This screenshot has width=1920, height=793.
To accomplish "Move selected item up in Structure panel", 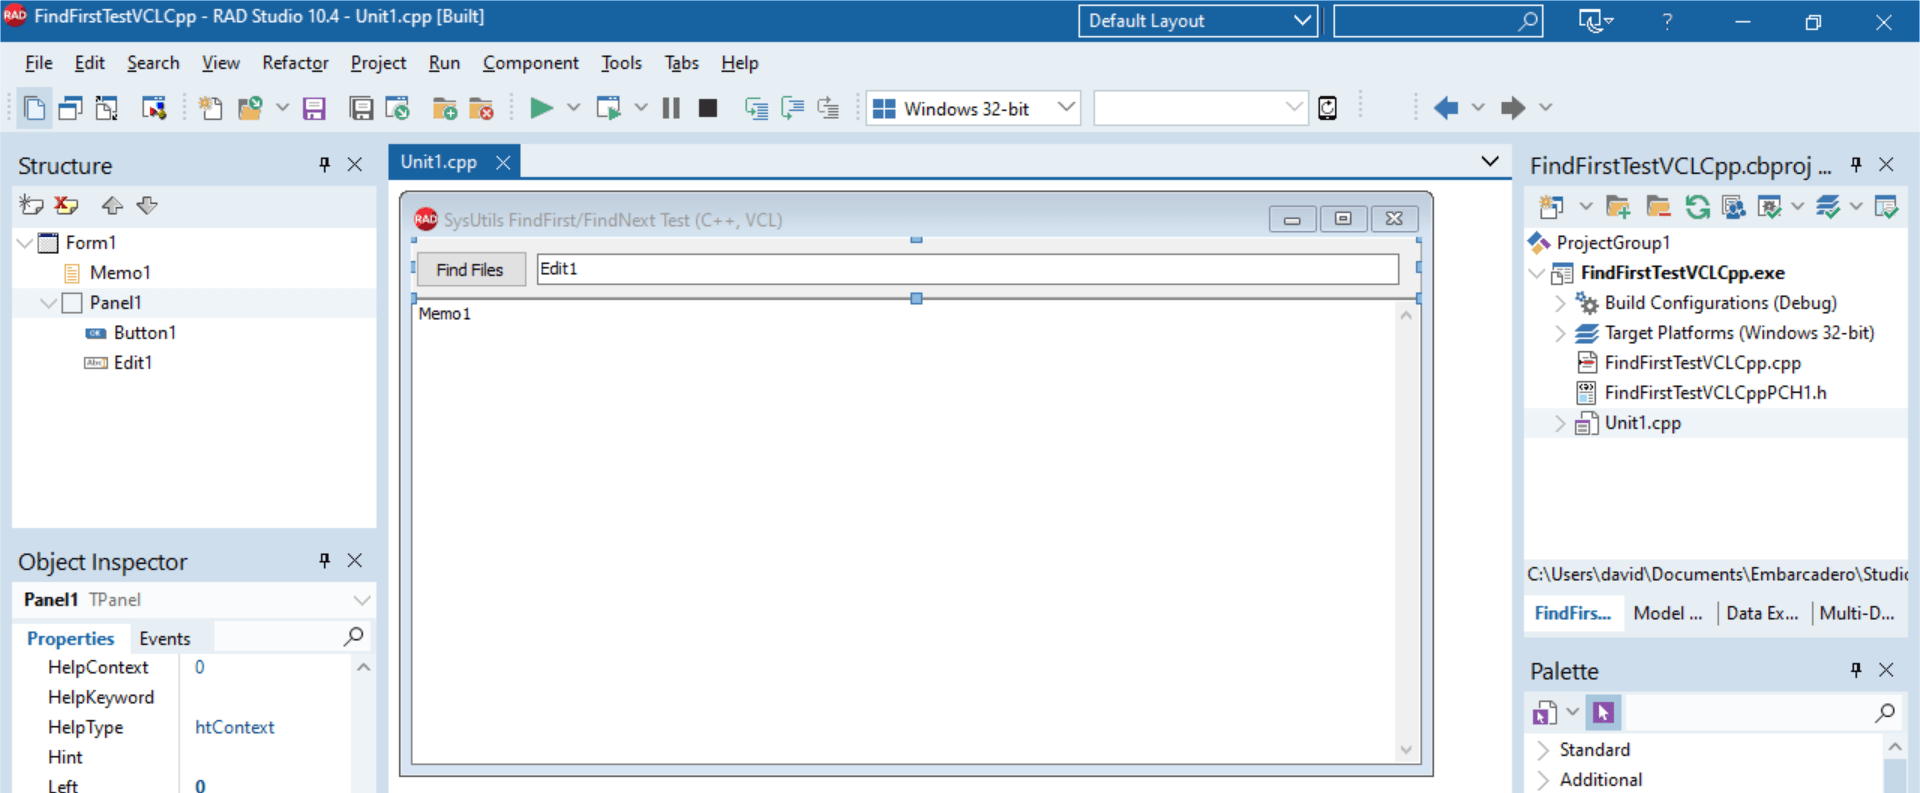I will (x=112, y=205).
